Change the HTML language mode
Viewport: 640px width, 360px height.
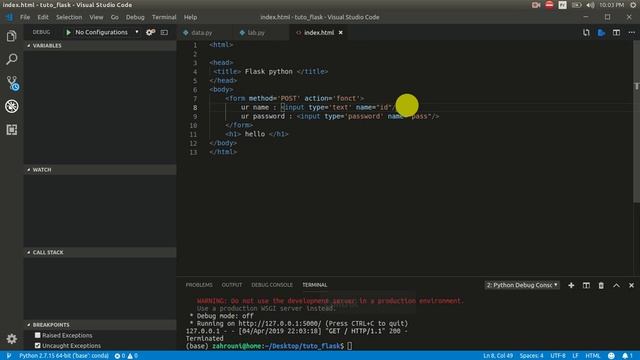tap(593, 356)
